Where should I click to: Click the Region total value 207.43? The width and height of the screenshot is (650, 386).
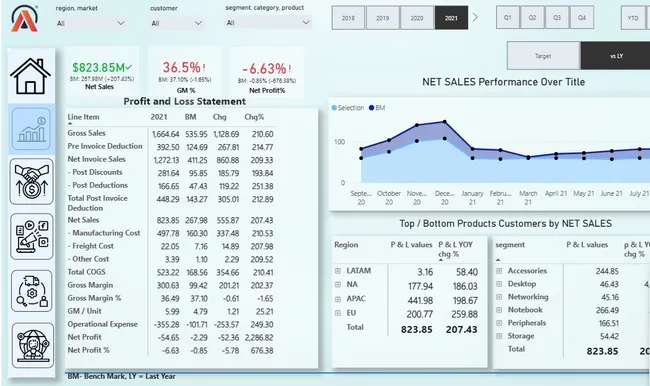[x=461, y=330]
